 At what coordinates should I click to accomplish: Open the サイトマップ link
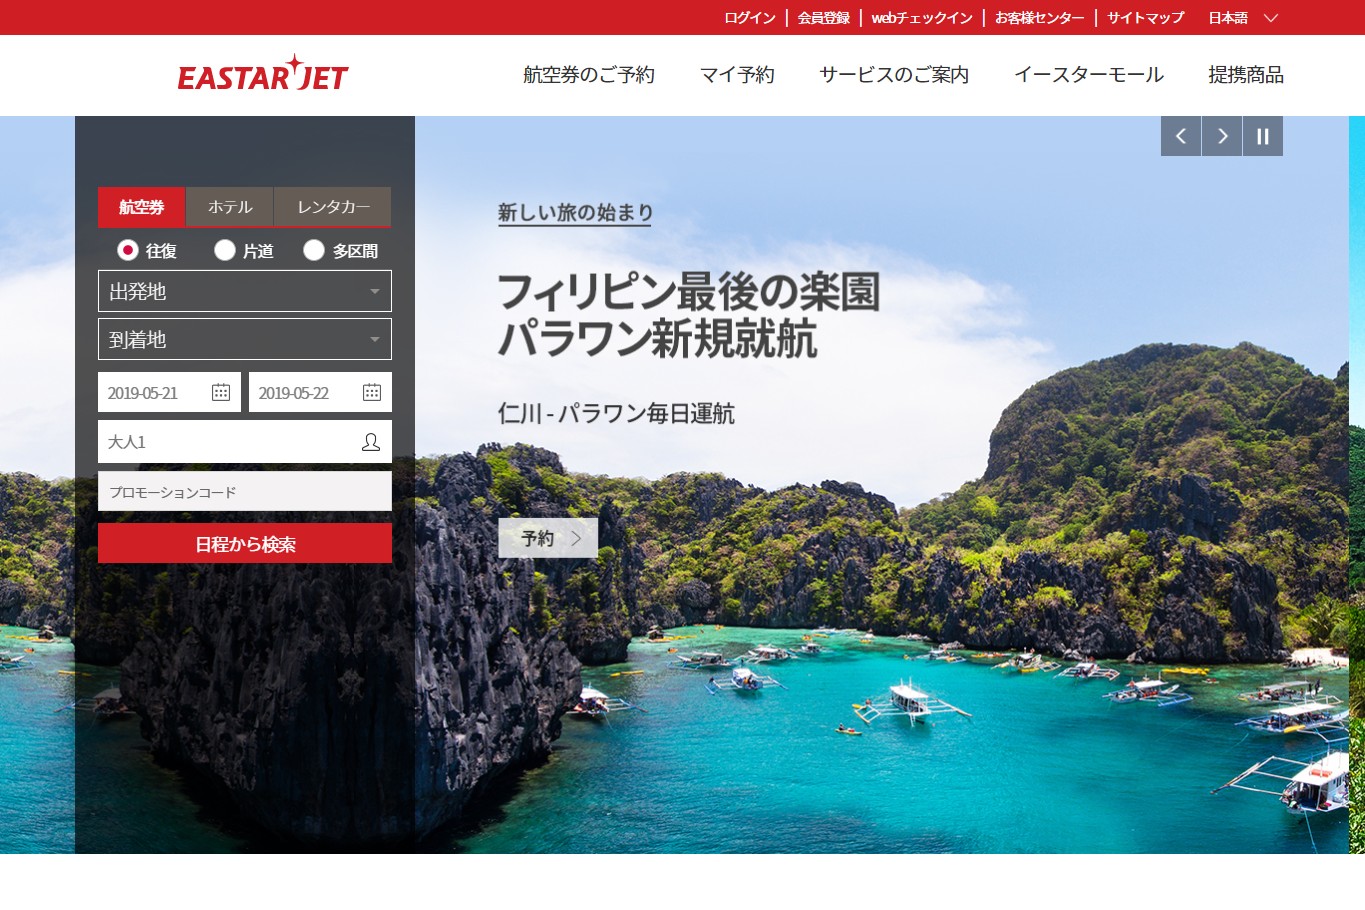click(1146, 18)
